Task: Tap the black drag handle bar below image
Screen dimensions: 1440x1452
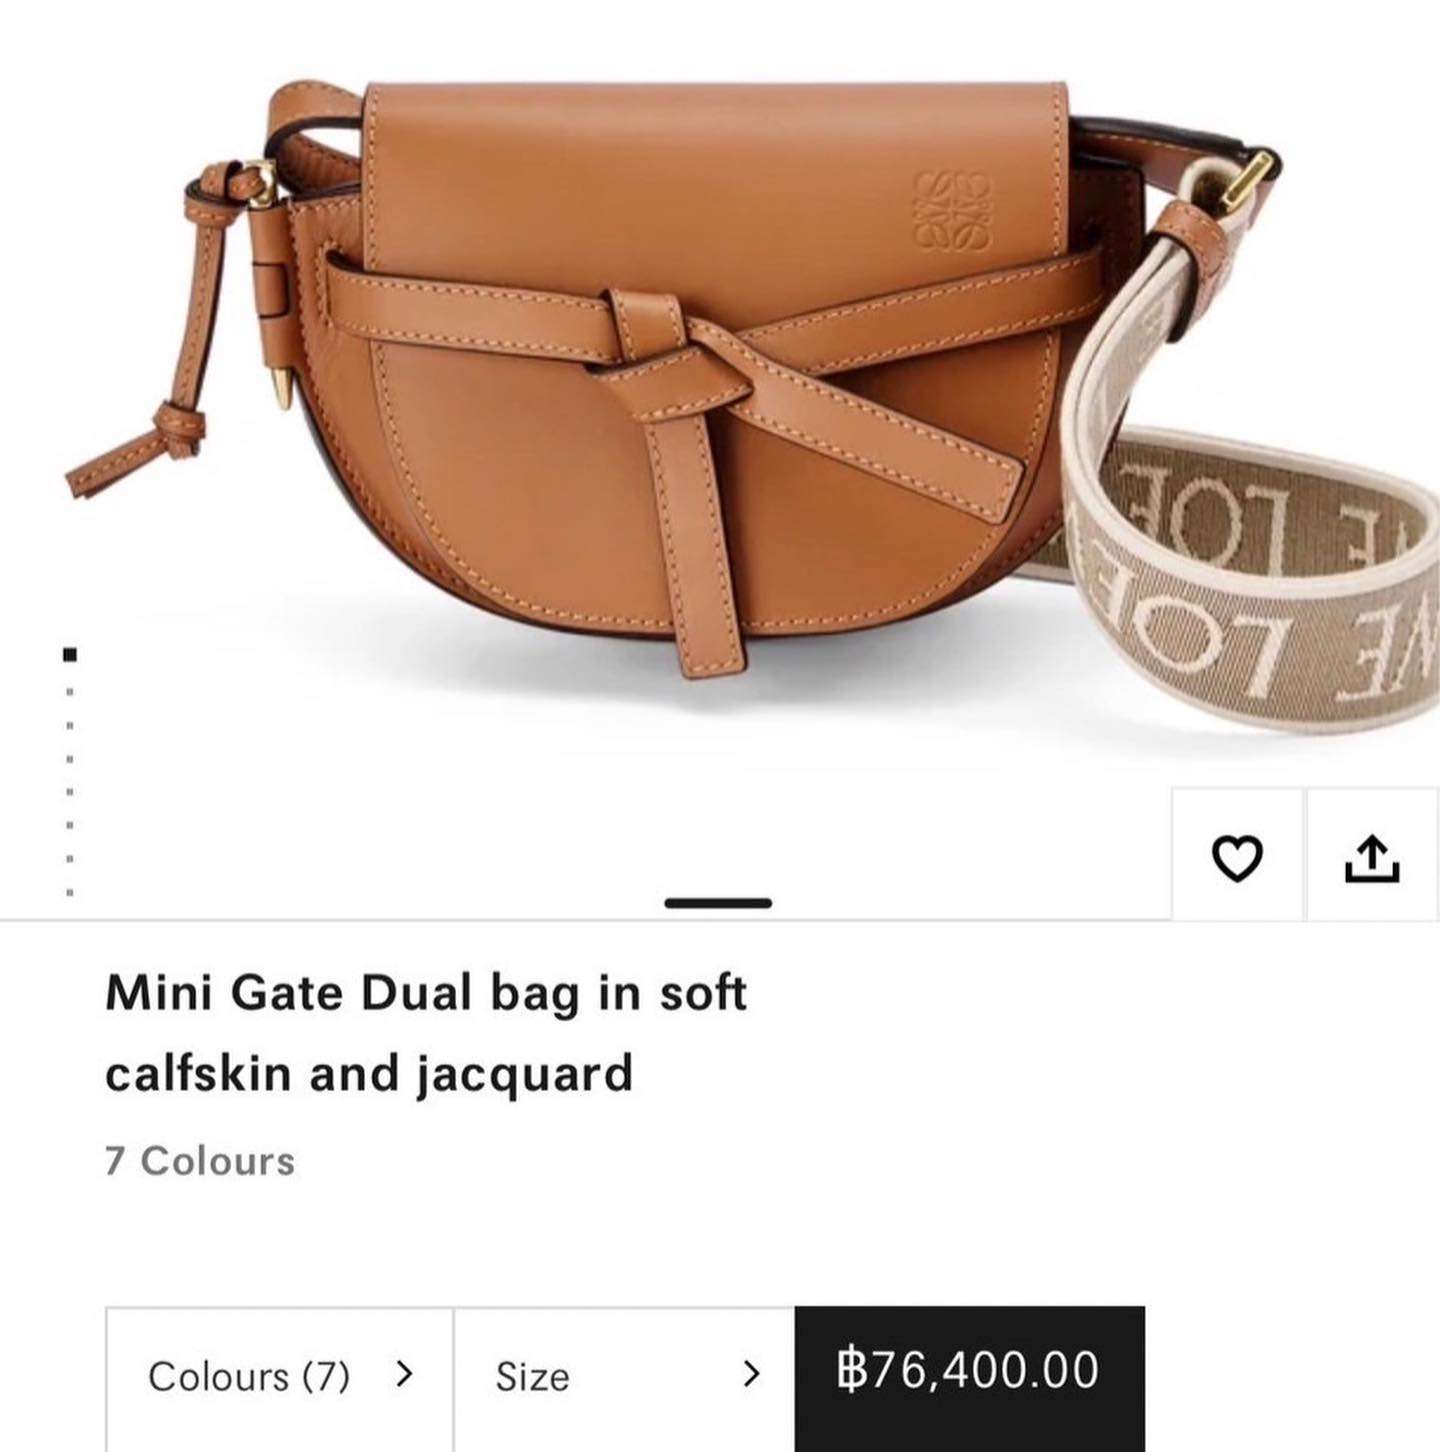Action: pyautogui.click(x=718, y=903)
